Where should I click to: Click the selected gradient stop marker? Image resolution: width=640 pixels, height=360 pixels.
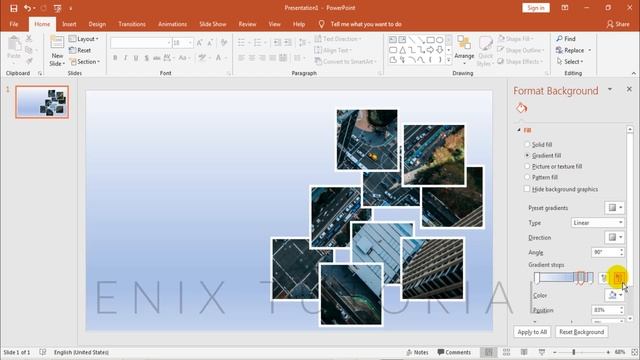click(x=581, y=278)
